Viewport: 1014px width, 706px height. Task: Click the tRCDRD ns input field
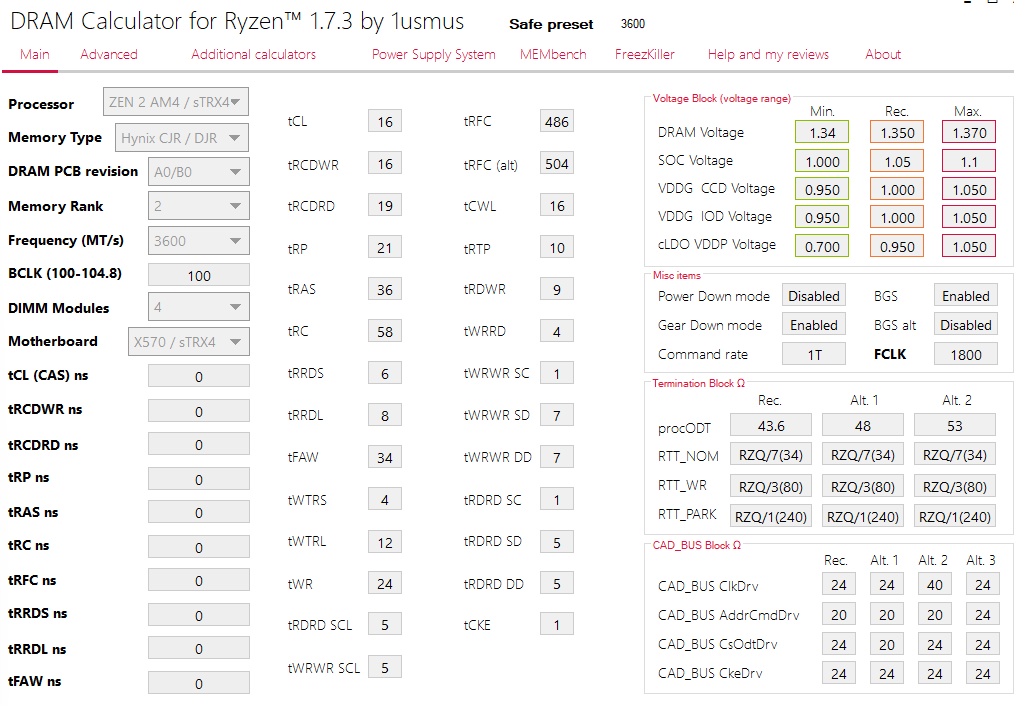click(x=199, y=444)
